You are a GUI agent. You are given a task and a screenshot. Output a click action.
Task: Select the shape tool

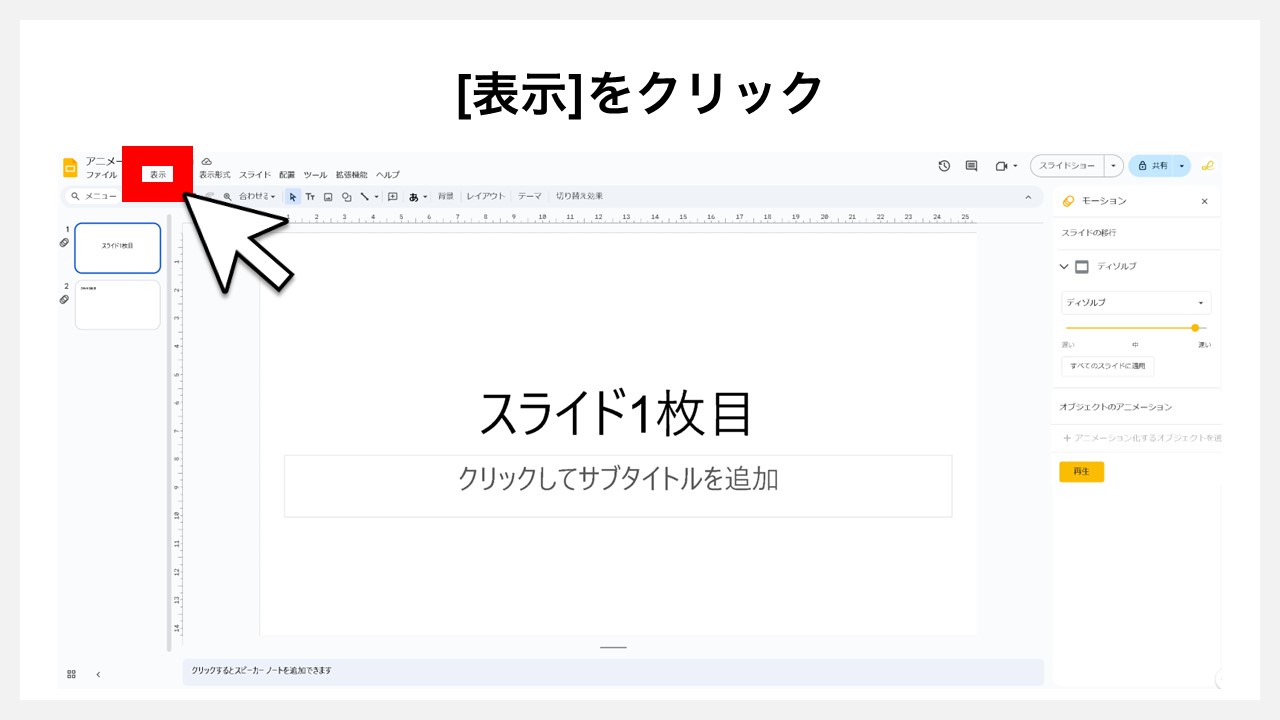pyautogui.click(x=345, y=196)
